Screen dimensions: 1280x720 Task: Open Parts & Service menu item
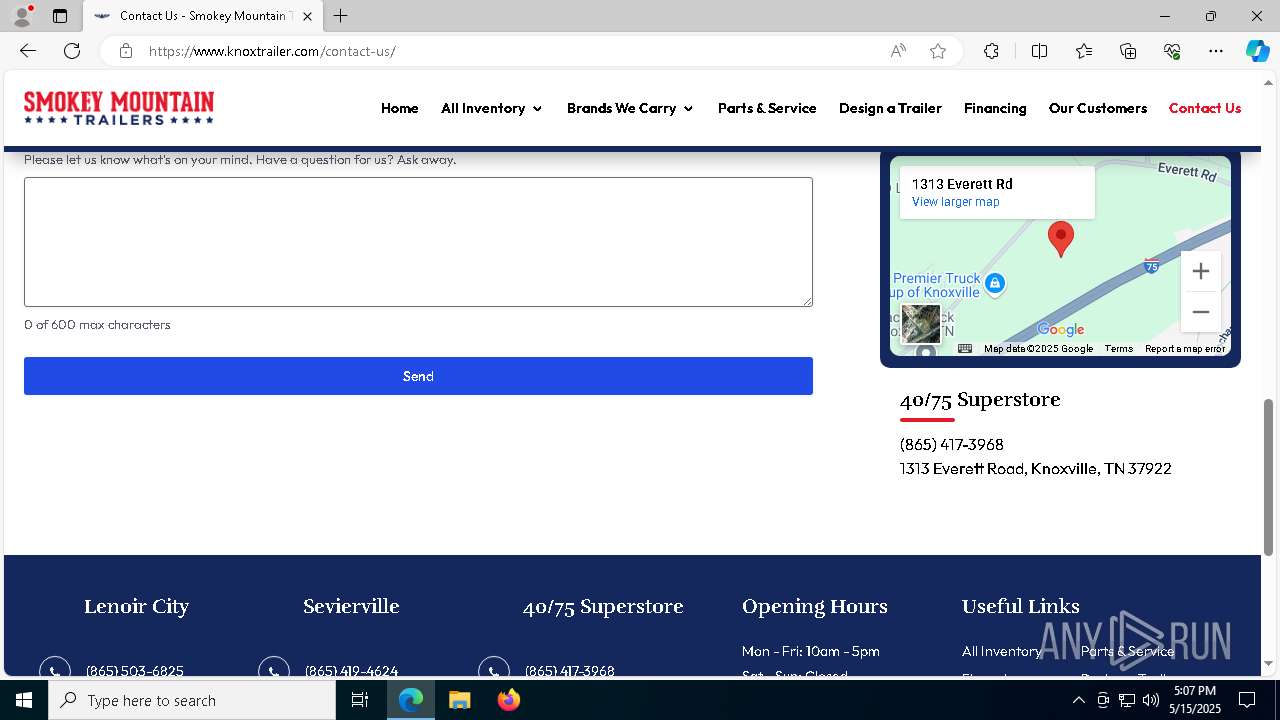tap(767, 108)
